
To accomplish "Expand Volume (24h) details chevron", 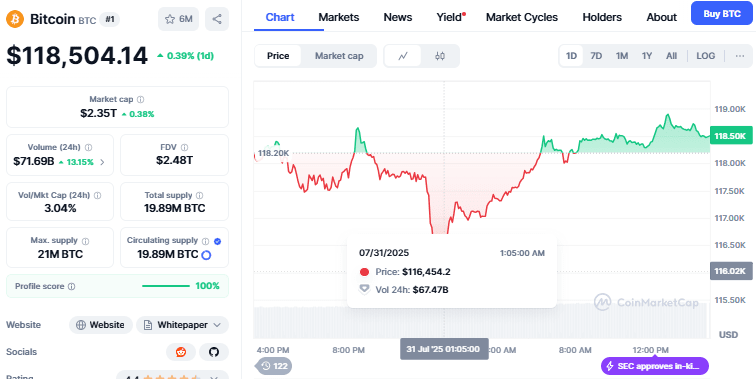I will [x=102, y=162].
